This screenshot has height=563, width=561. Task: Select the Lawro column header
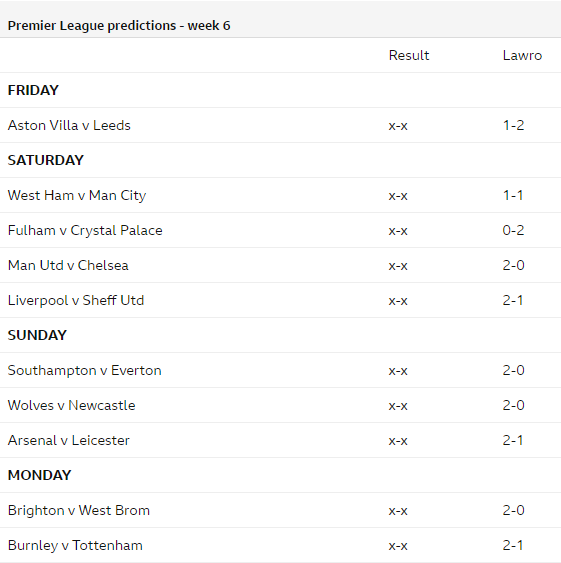pyautogui.click(x=522, y=55)
